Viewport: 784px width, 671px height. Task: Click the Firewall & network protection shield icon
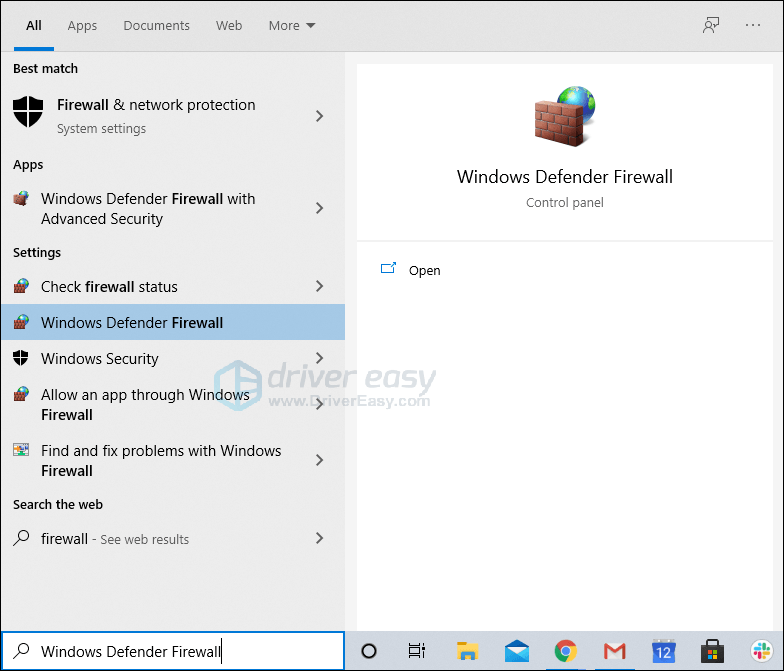[x=28, y=112]
